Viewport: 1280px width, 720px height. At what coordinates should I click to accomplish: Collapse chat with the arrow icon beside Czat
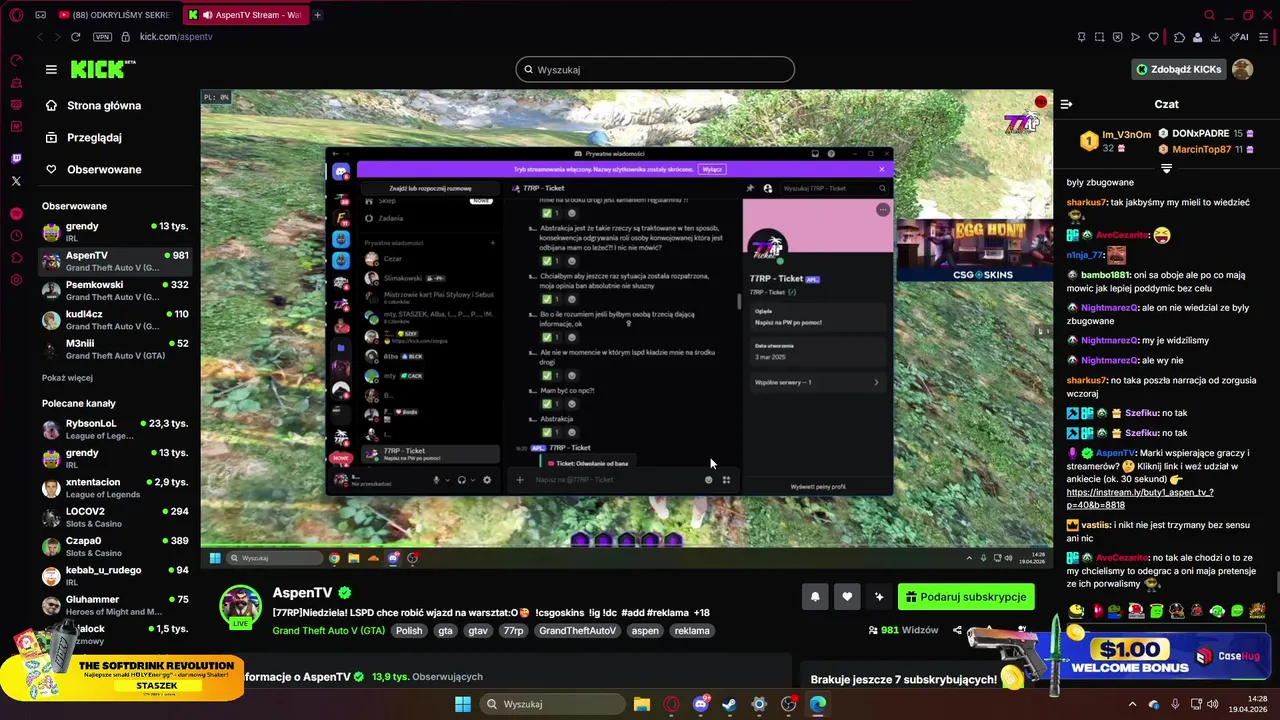pyautogui.click(x=1066, y=104)
